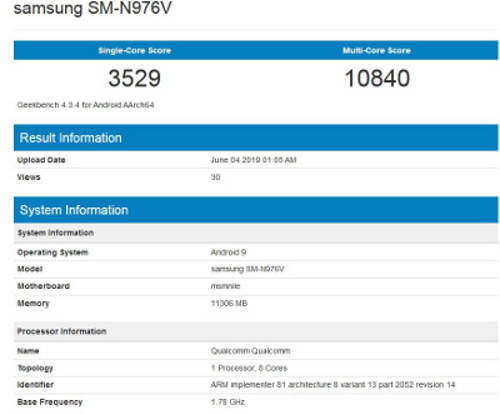Click the ARM implementer 81 identifier value
The height and width of the screenshot is (415, 500).
click(x=333, y=385)
